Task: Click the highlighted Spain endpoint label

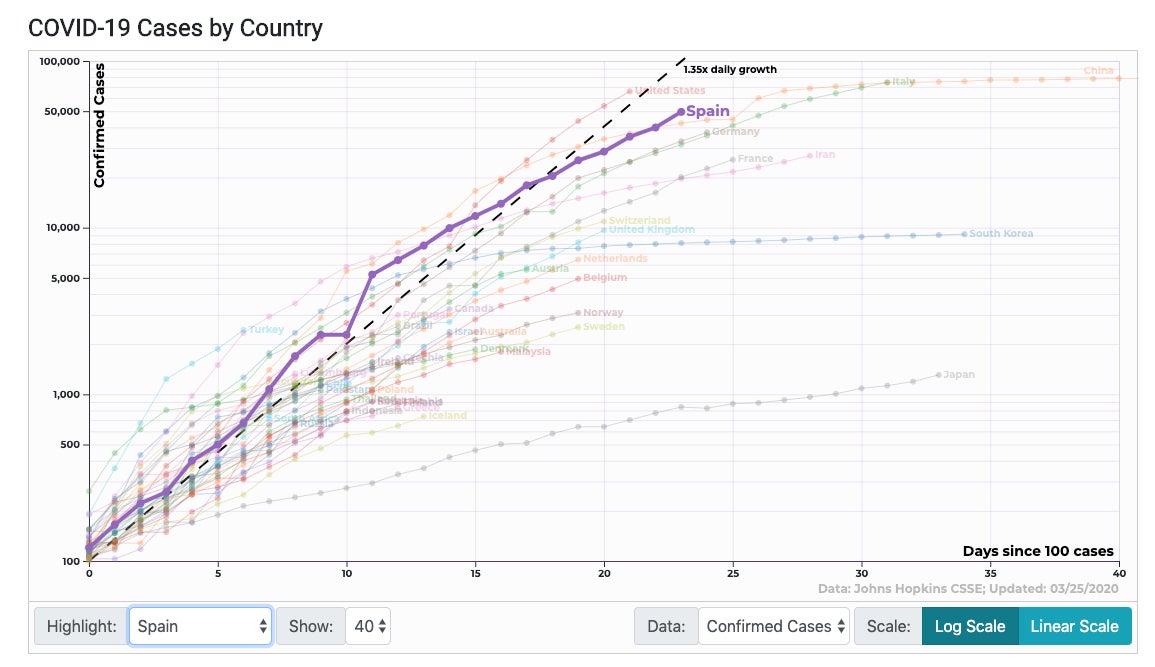Action: pyautogui.click(x=707, y=112)
